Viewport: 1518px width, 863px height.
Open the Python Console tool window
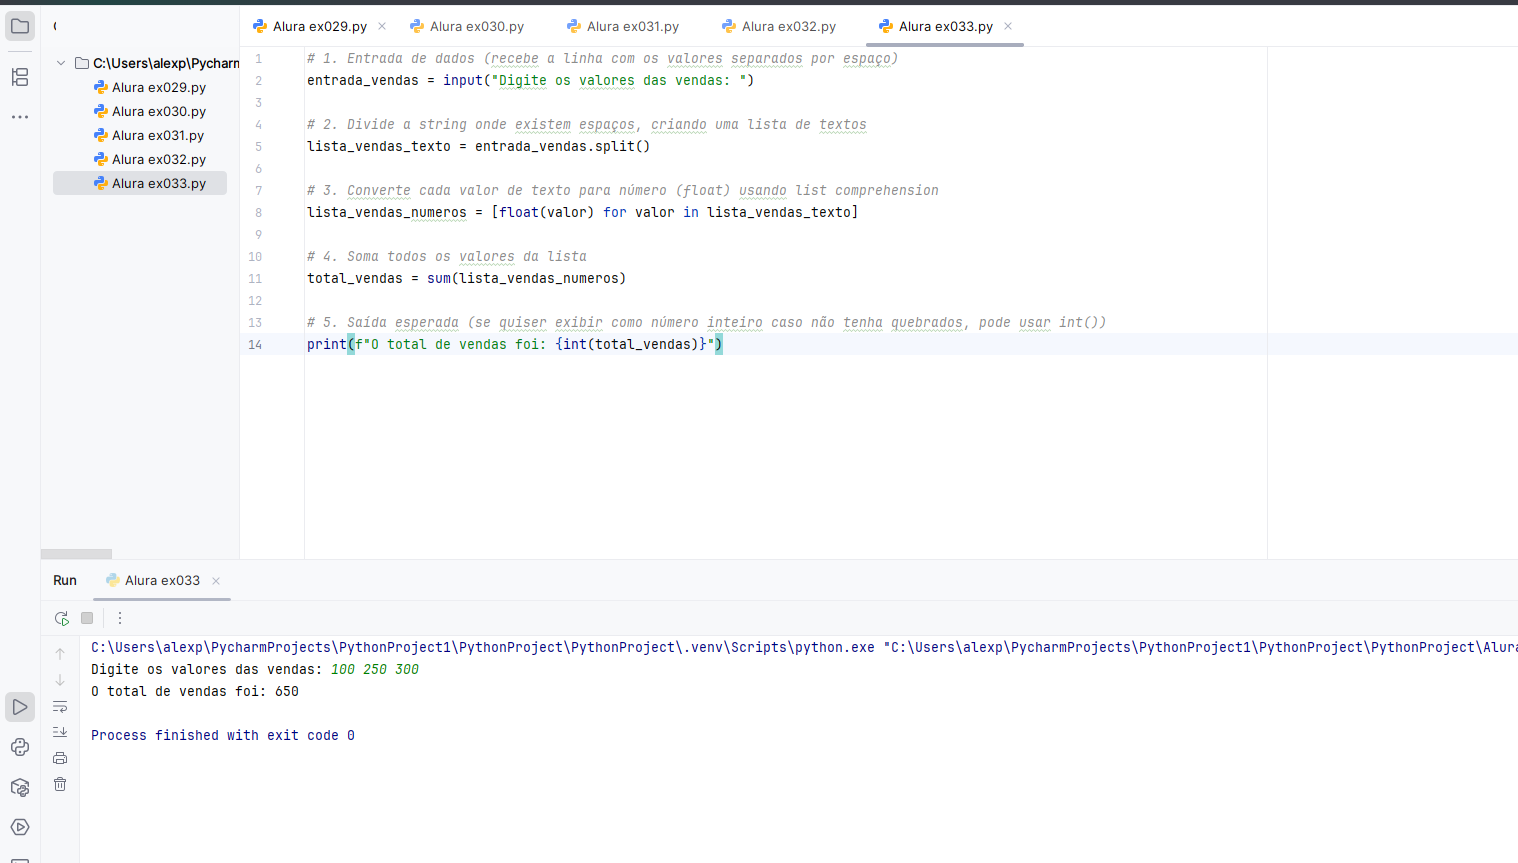(x=20, y=747)
